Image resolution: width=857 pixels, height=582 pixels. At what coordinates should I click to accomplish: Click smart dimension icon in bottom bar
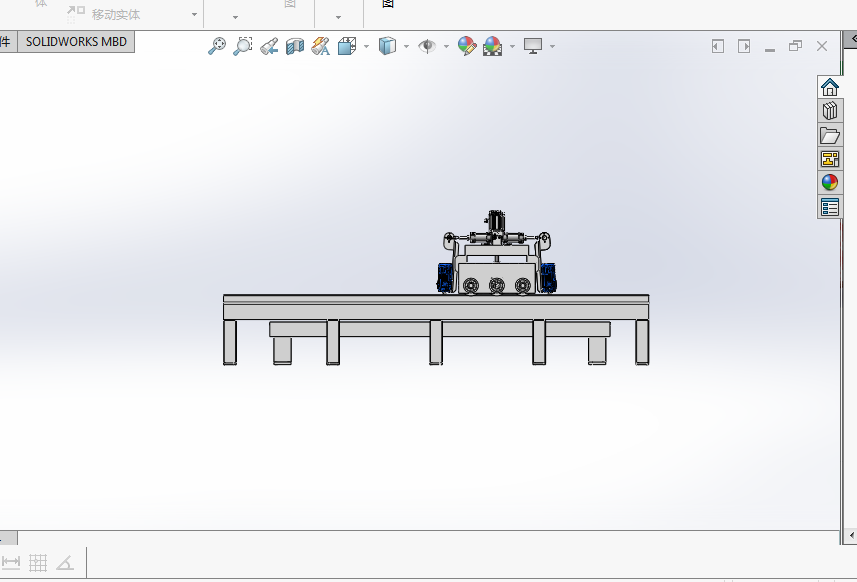(x=11, y=562)
